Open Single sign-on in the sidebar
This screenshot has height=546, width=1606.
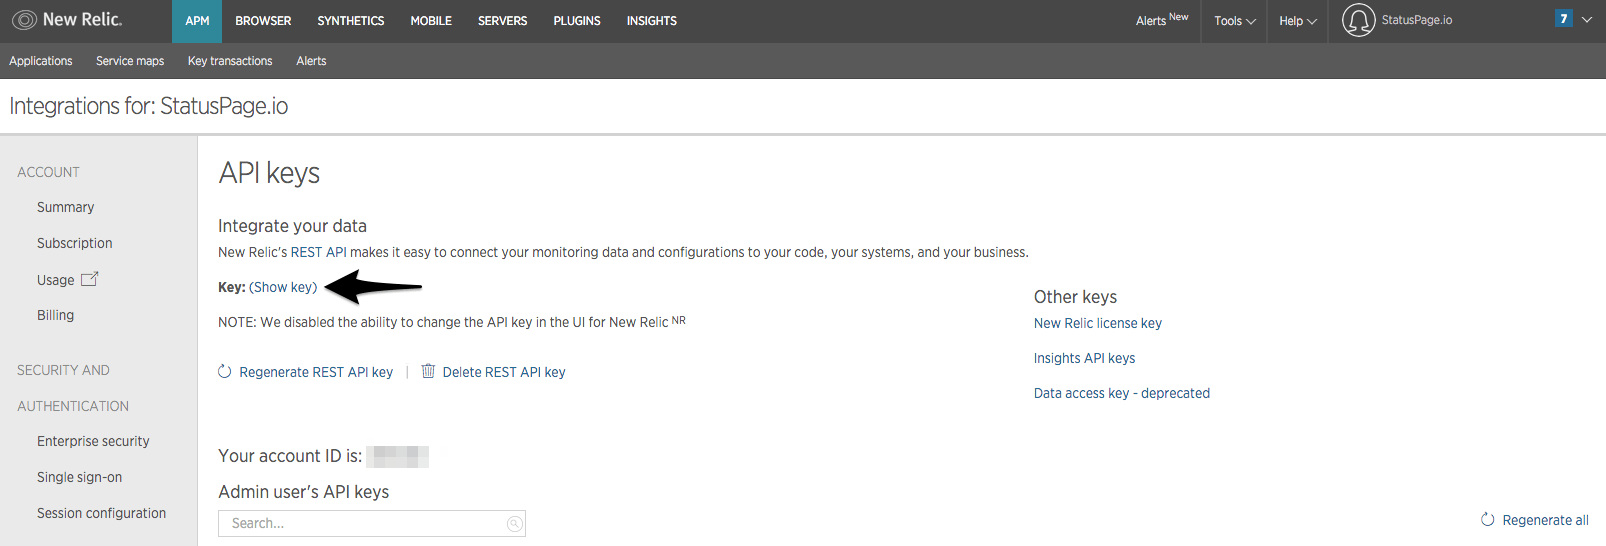(80, 477)
